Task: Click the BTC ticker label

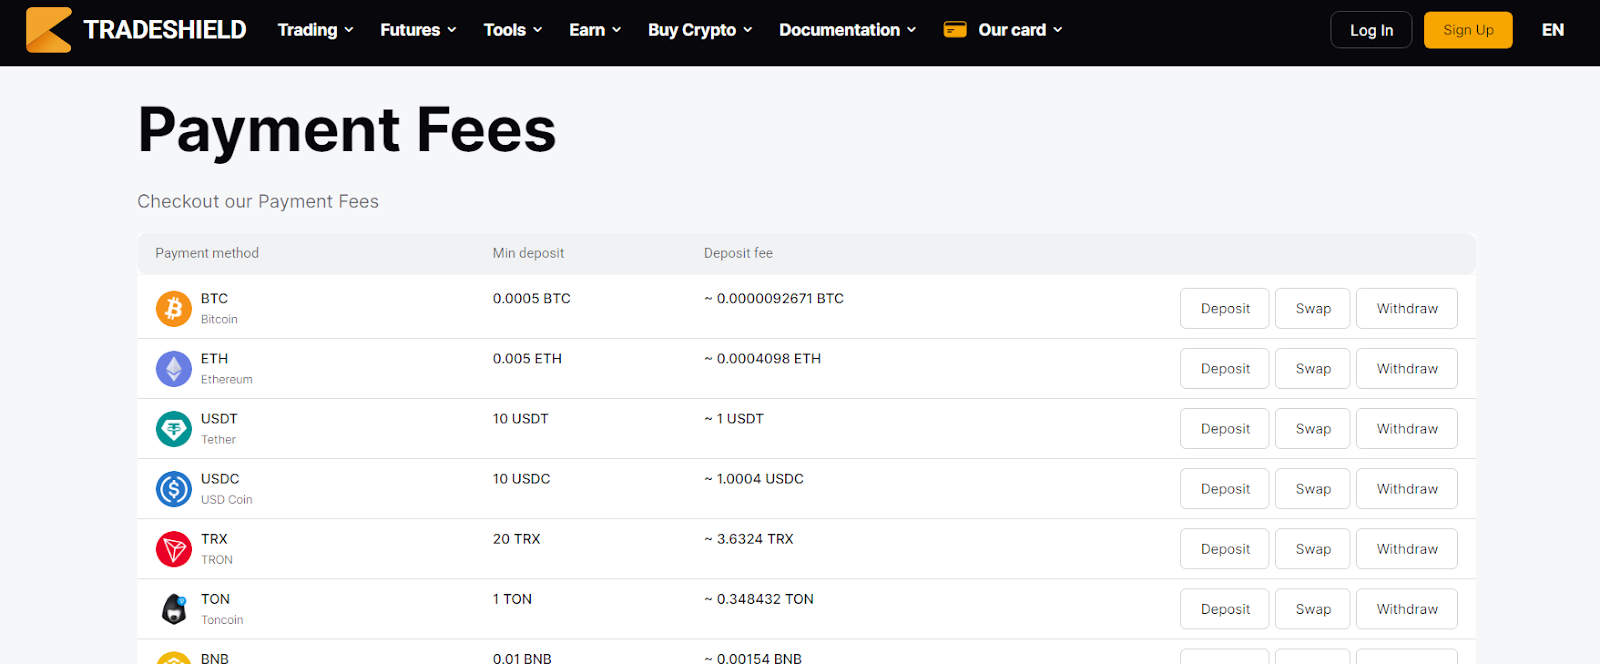Action: [x=214, y=298]
